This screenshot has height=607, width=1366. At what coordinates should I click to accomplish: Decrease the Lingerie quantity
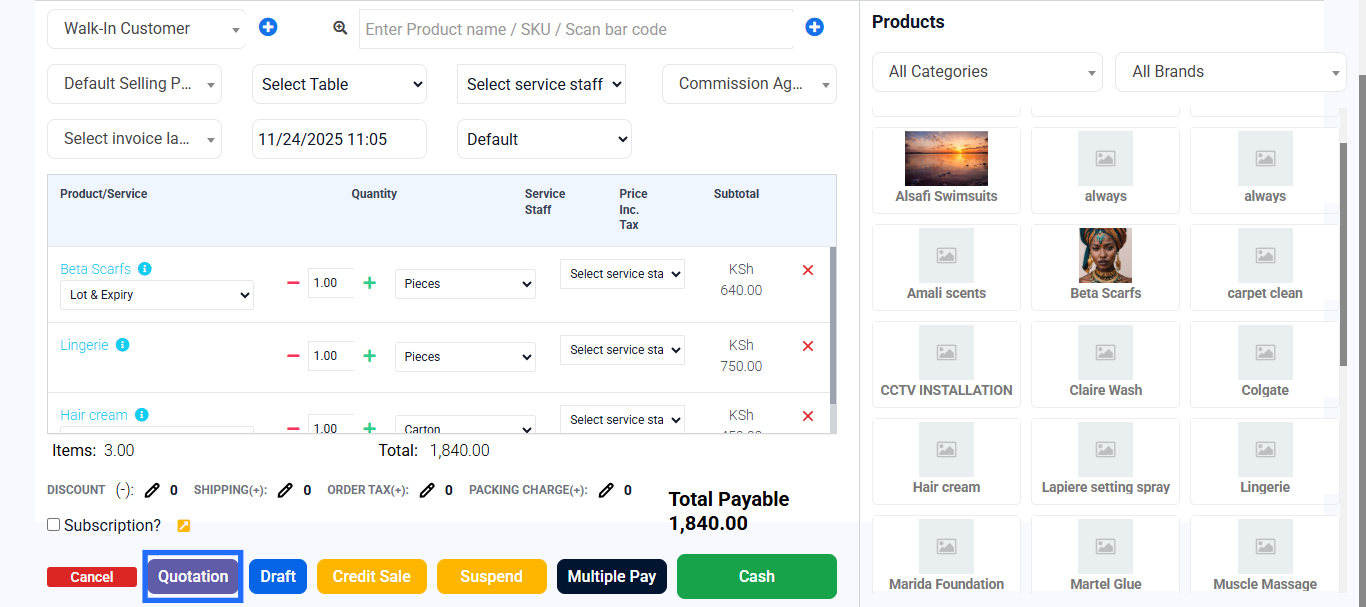(293, 356)
